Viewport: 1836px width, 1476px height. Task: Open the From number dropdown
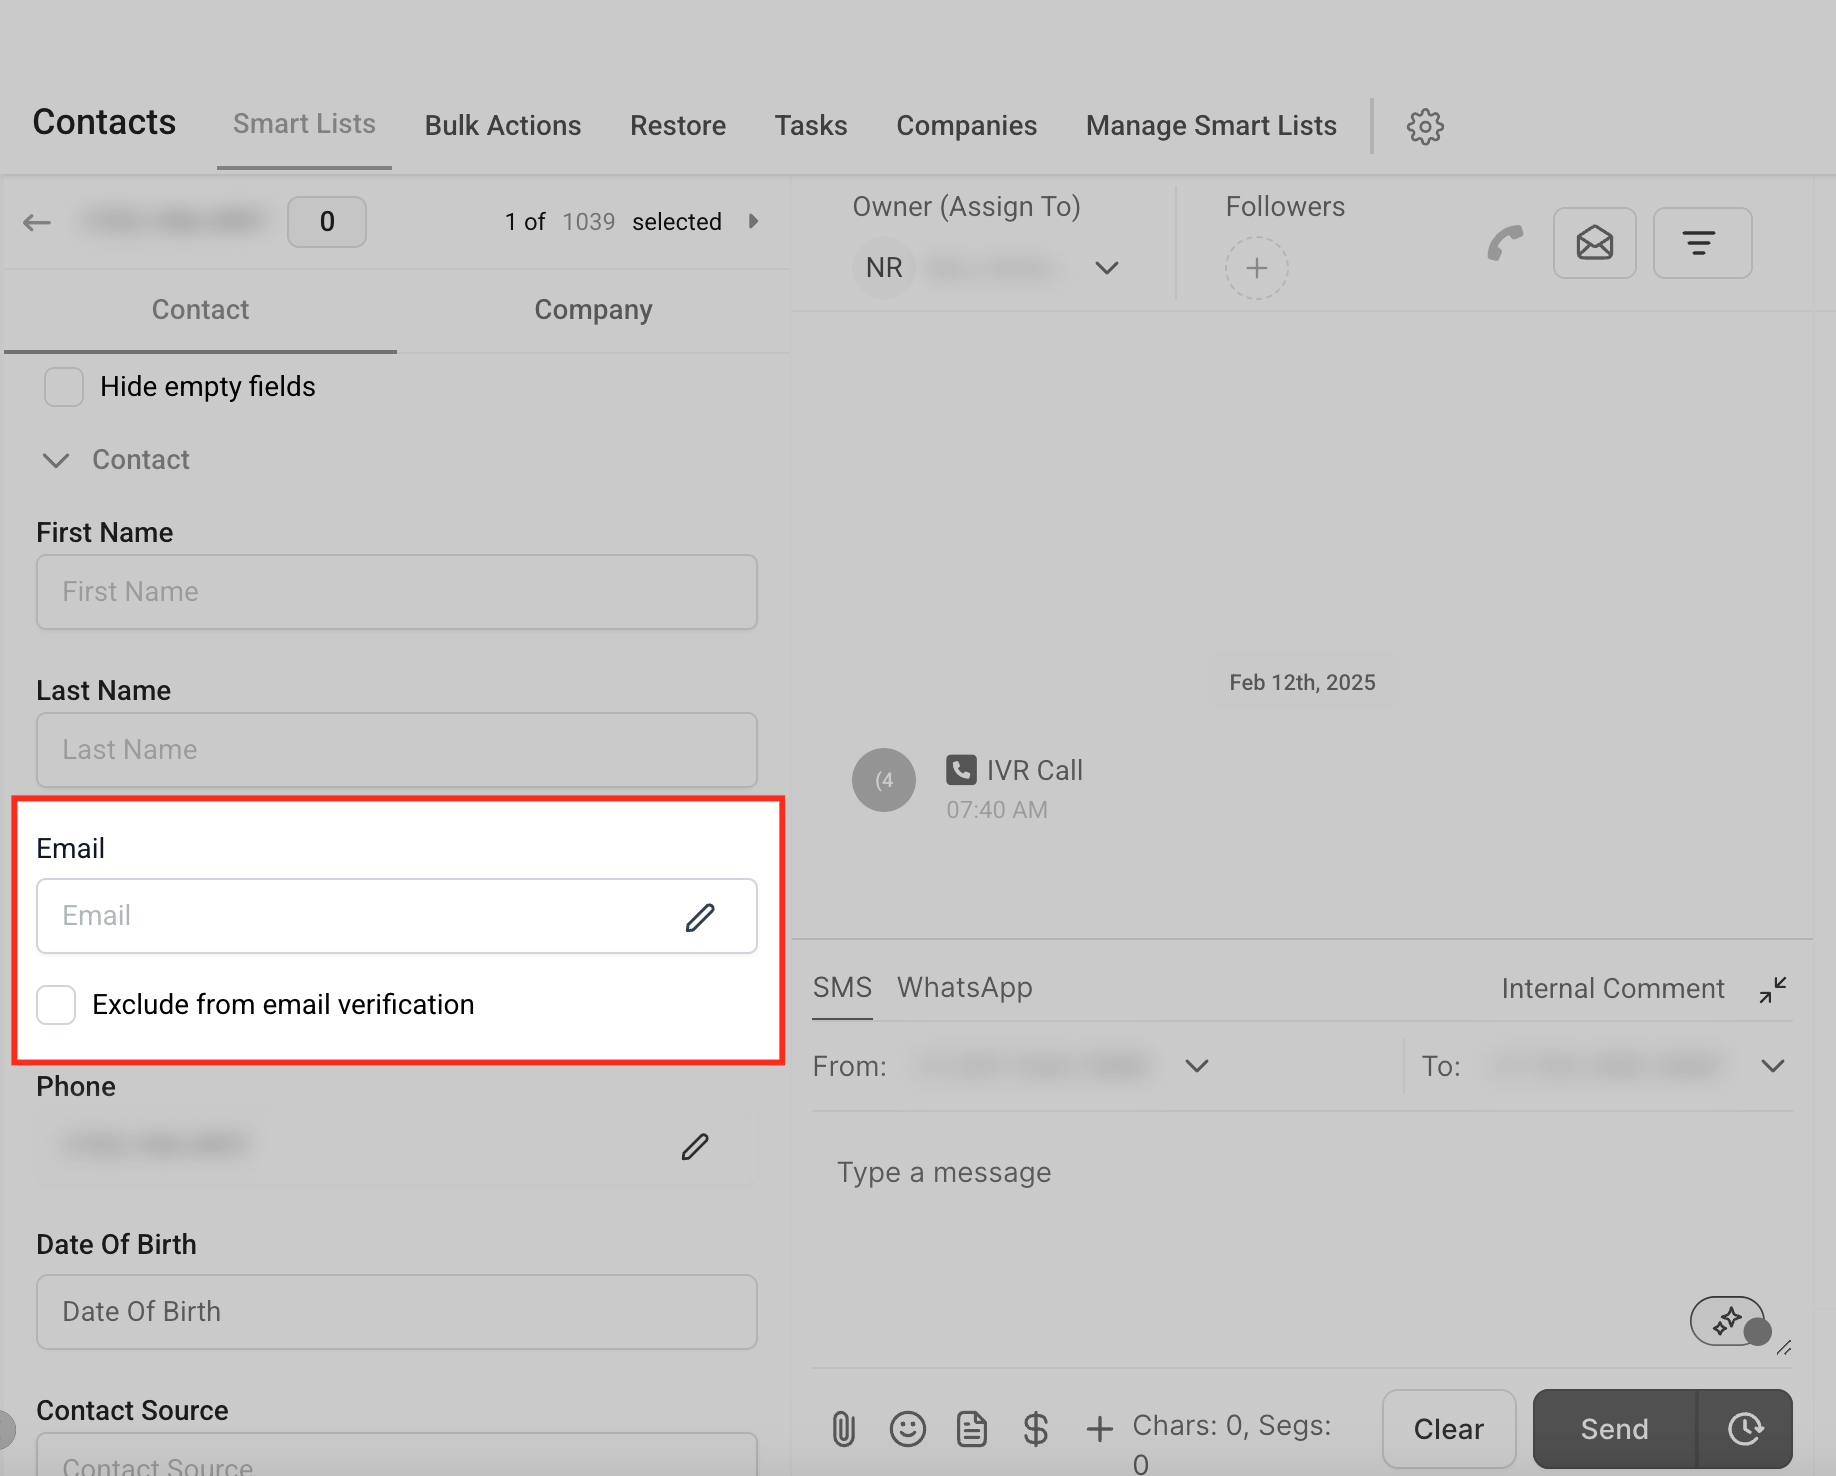(x=1197, y=1066)
